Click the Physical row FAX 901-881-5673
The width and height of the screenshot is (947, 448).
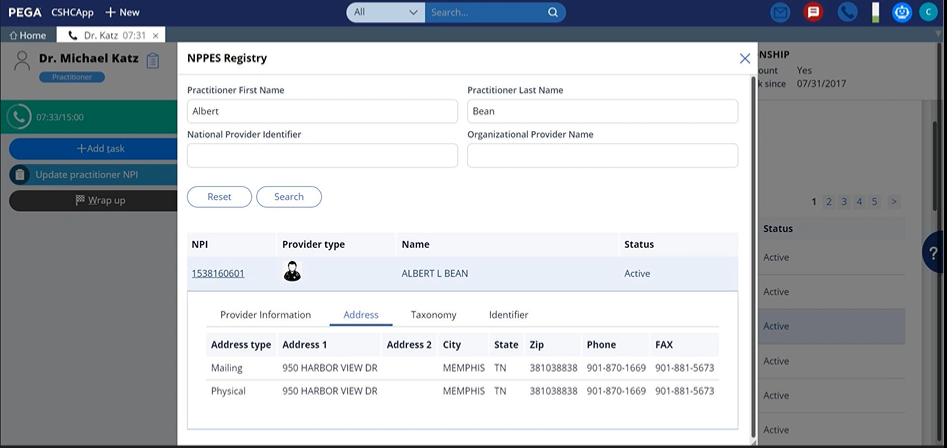[685, 391]
